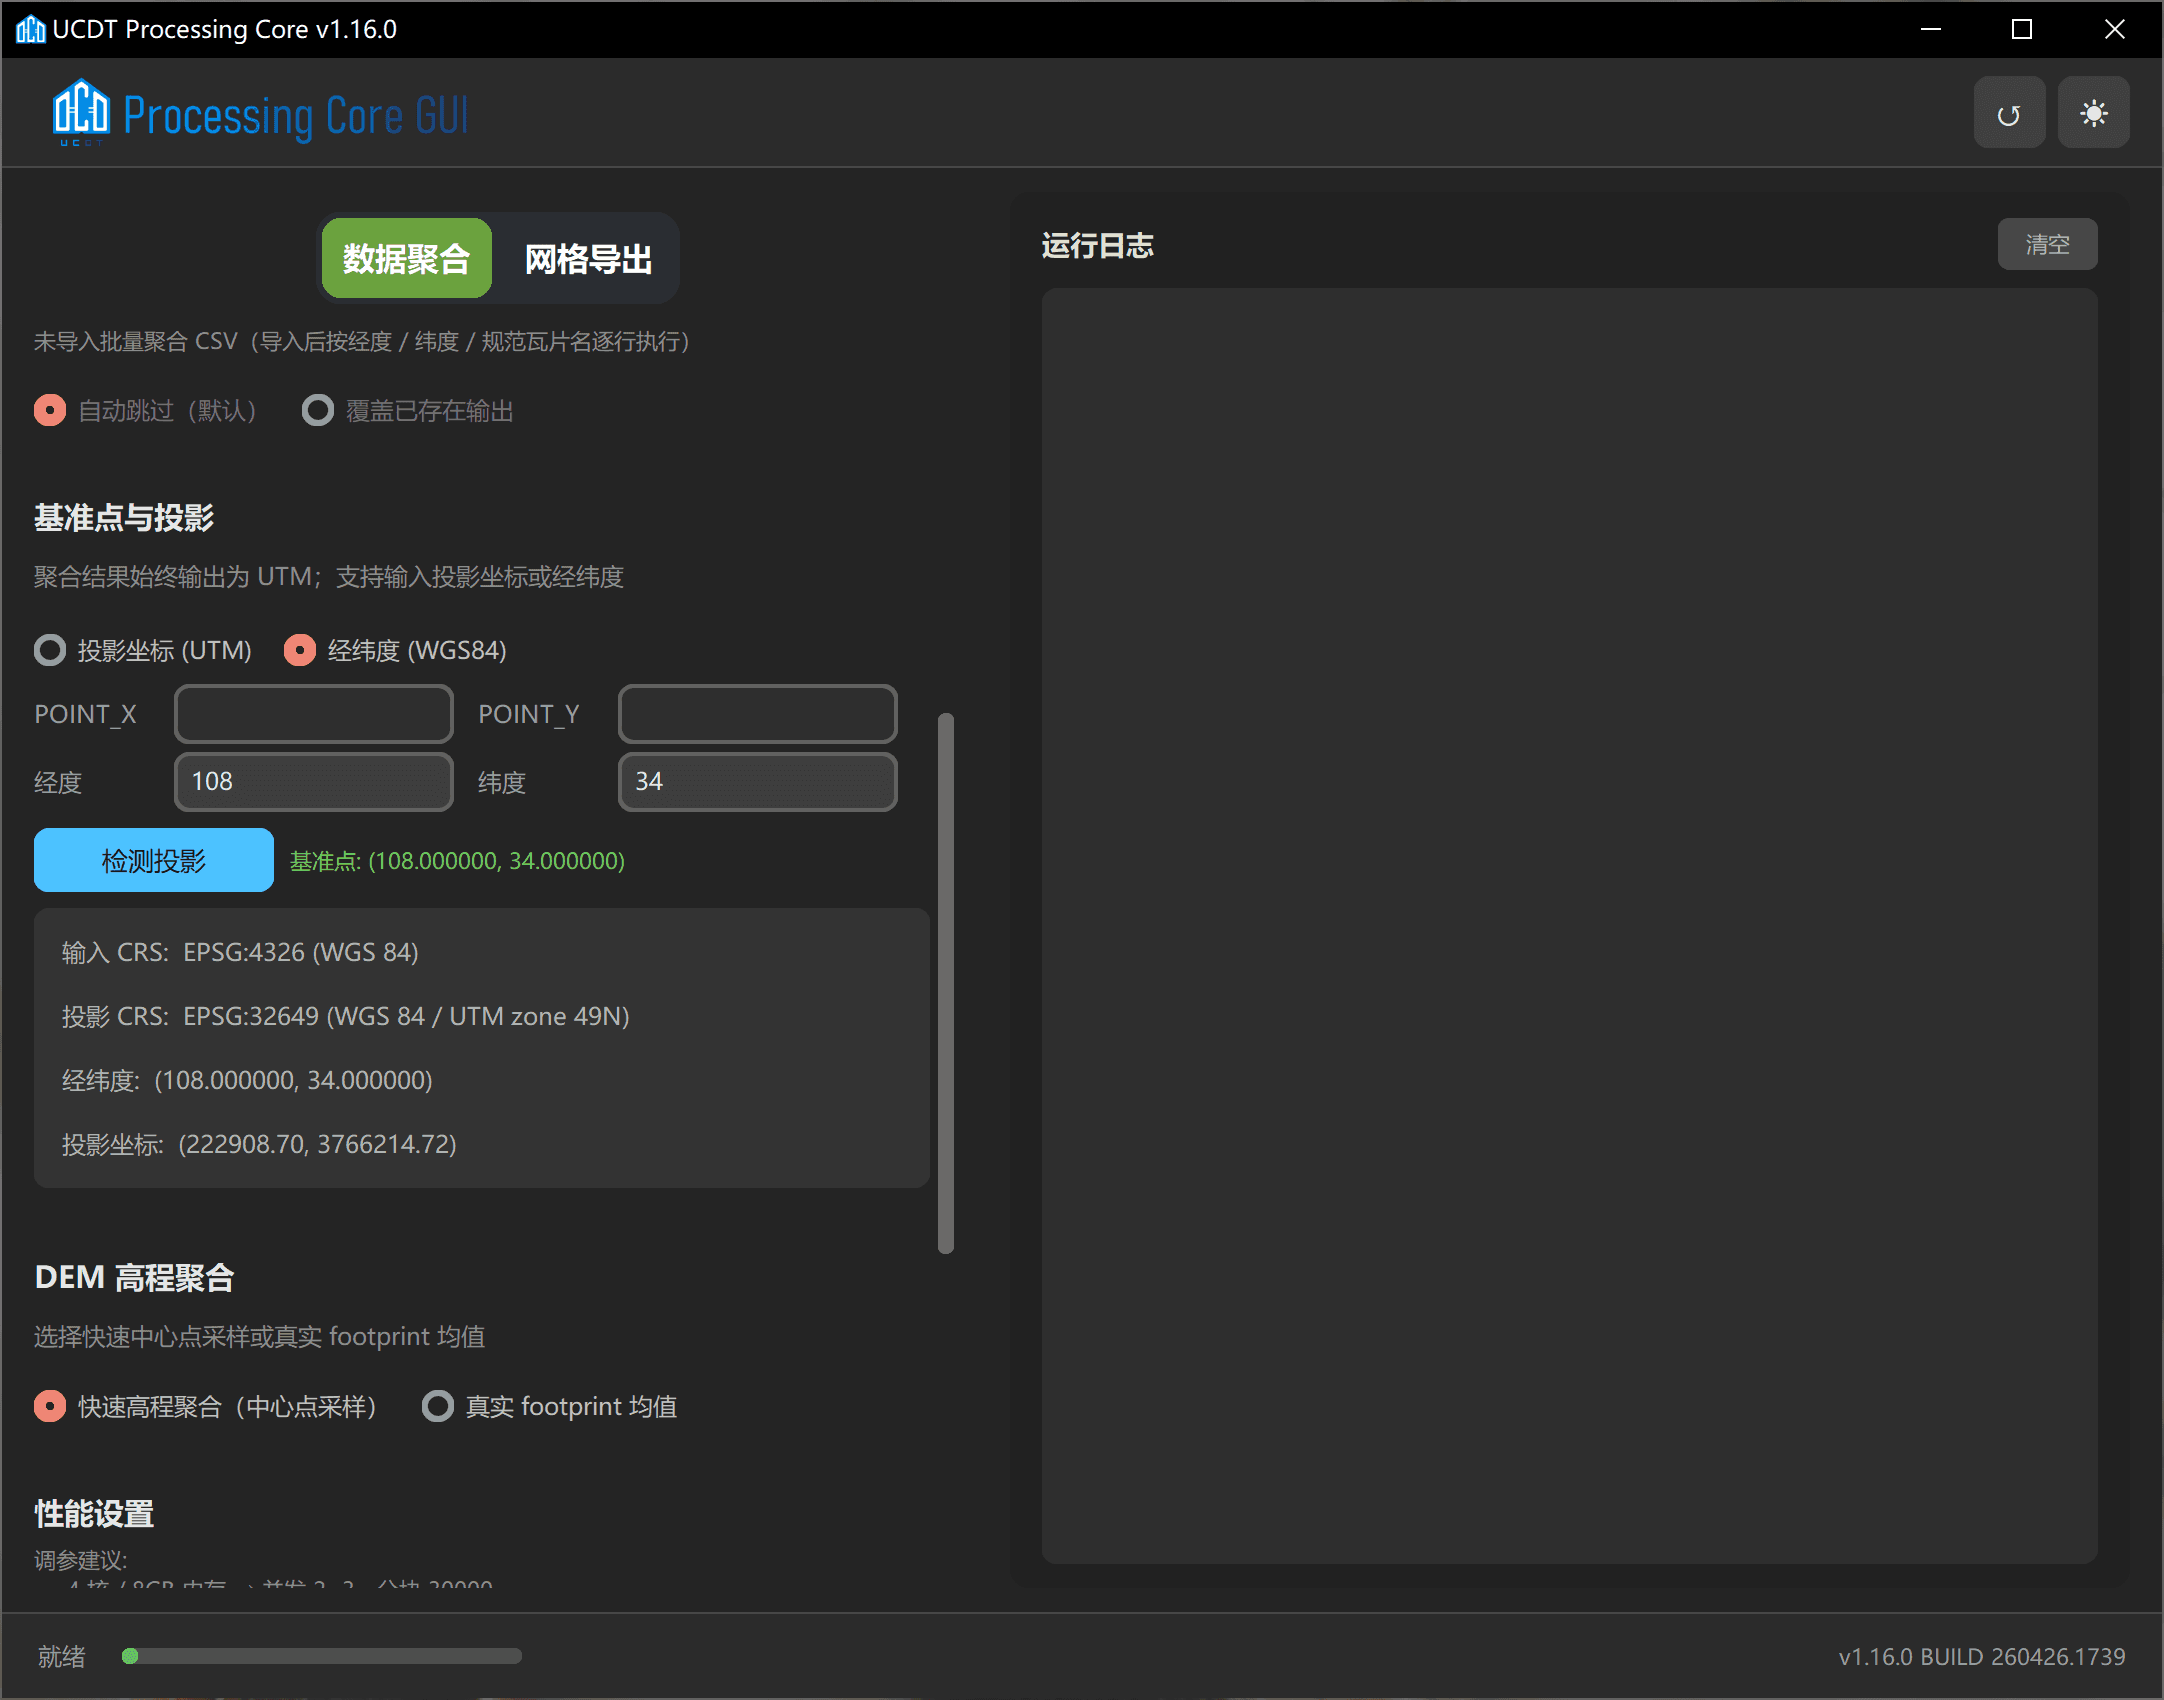The width and height of the screenshot is (2164, 1700).
Task: Switch to the 数据聚合 tab
Action: [406, 258]
